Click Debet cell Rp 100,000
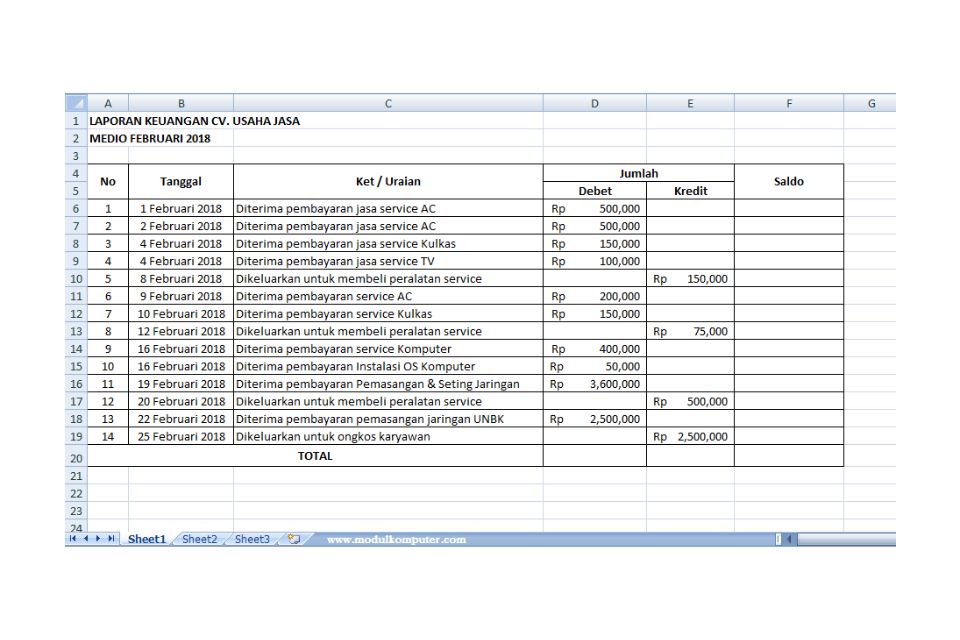Screen dimensions: 960x640 click(594, 261)
